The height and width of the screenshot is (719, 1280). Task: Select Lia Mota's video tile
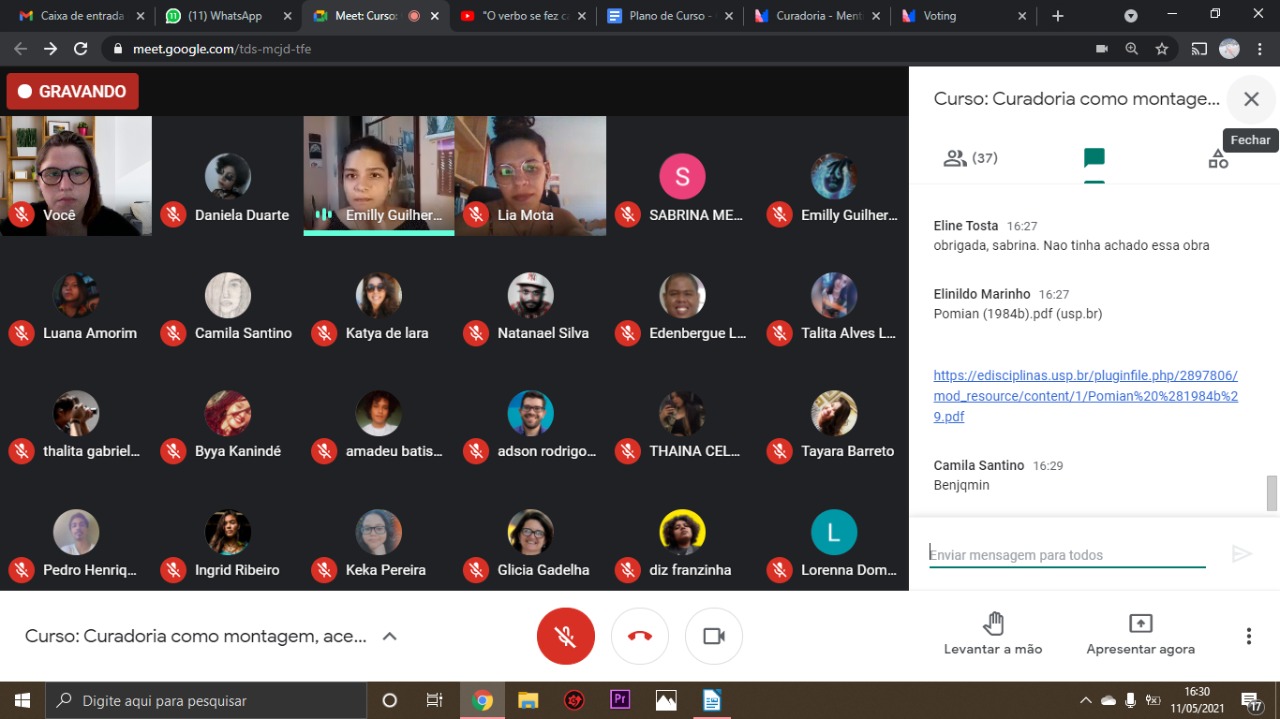[530, 175]
